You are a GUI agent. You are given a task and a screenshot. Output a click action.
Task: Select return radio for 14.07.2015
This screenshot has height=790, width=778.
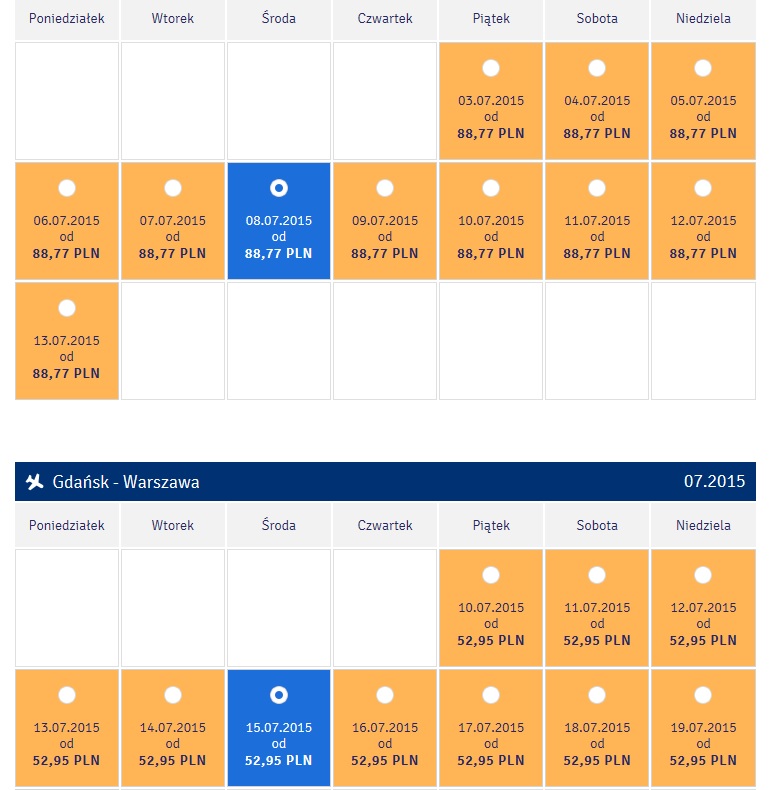click(173, 695)
